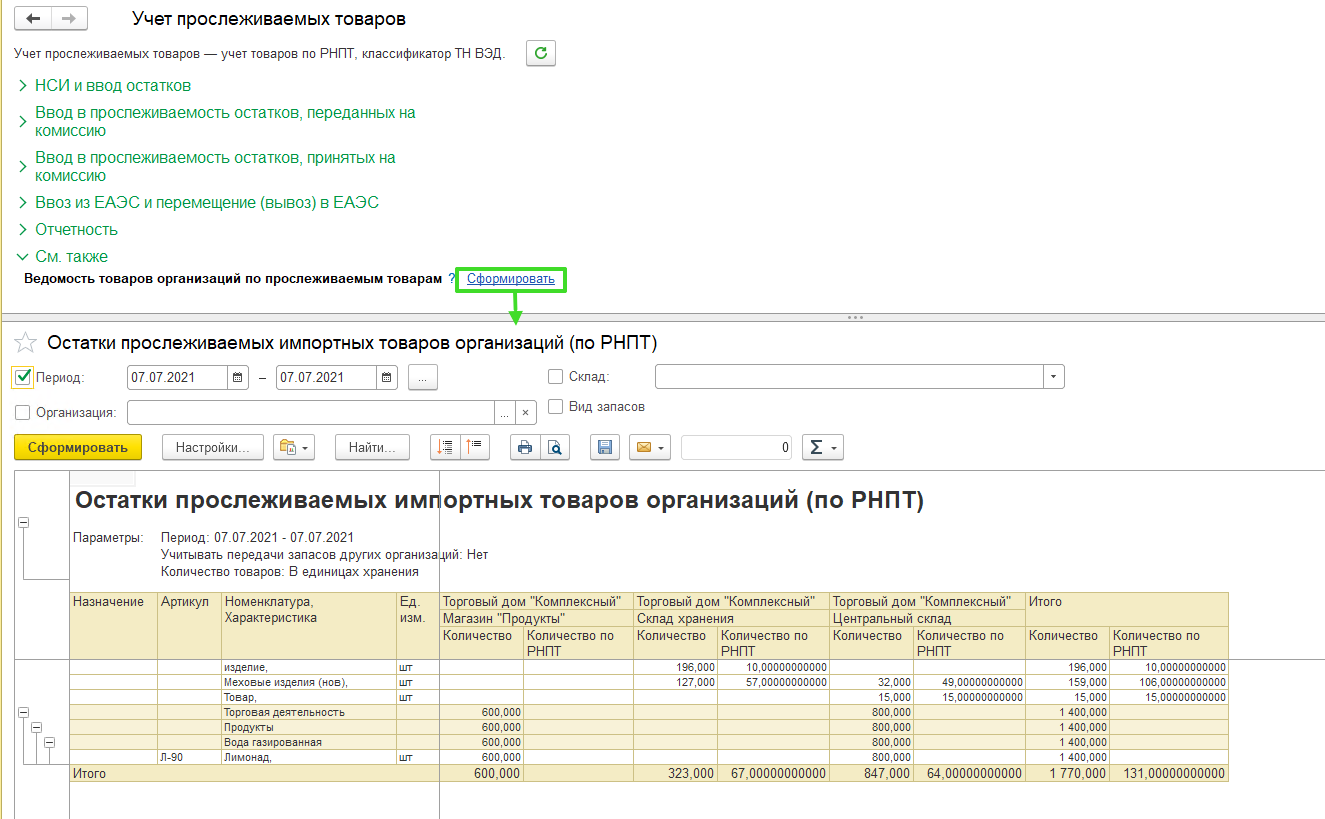The image size is (1325, 819).
Task: Add report to favorites with the star icon
Action: (25, 343)
